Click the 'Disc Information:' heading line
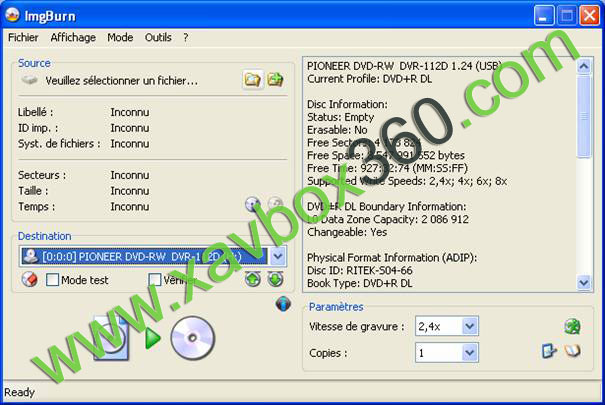Image resolution: width=605 pixels, height=405 pixels. coord(347,105)
